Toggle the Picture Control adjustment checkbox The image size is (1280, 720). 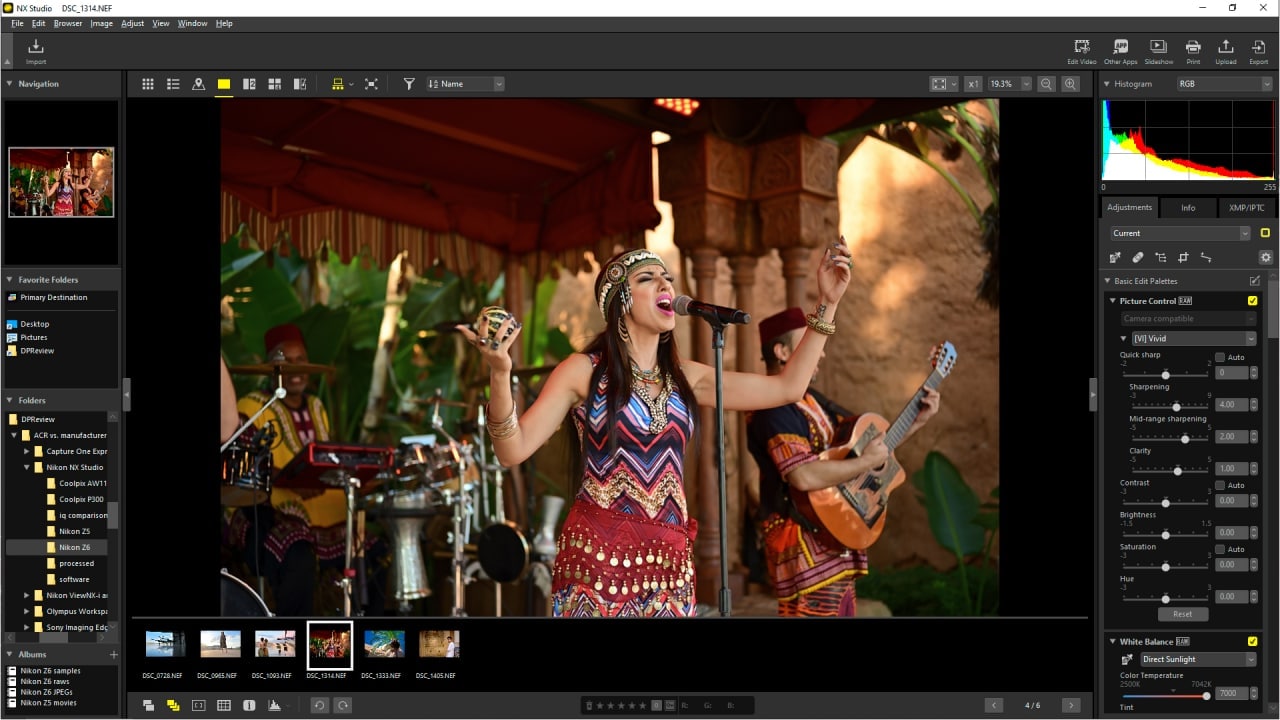[x=1253, y=301]
